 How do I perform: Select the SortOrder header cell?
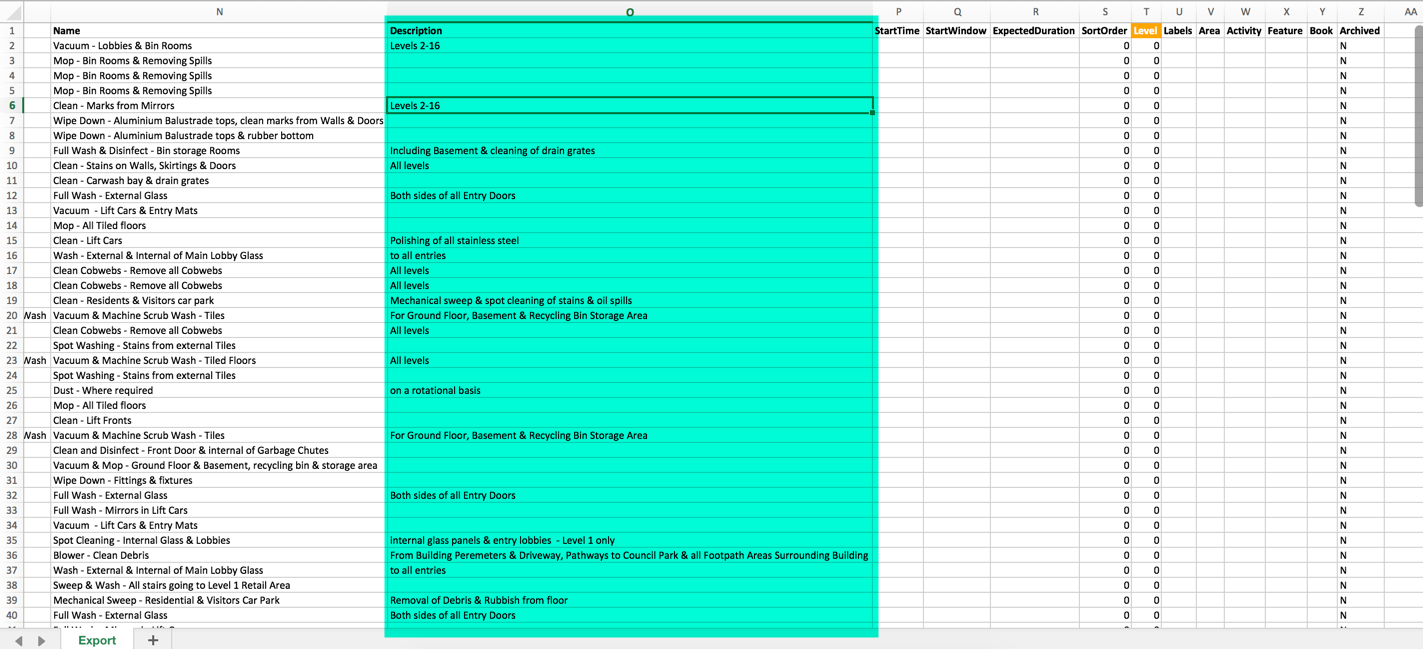pyautogui.click(x=1104, y=31)
